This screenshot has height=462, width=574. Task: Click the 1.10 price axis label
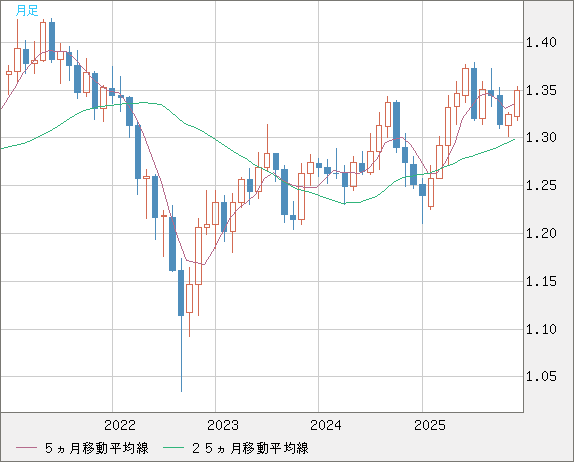pyautogui.click(x=541, y=329)
